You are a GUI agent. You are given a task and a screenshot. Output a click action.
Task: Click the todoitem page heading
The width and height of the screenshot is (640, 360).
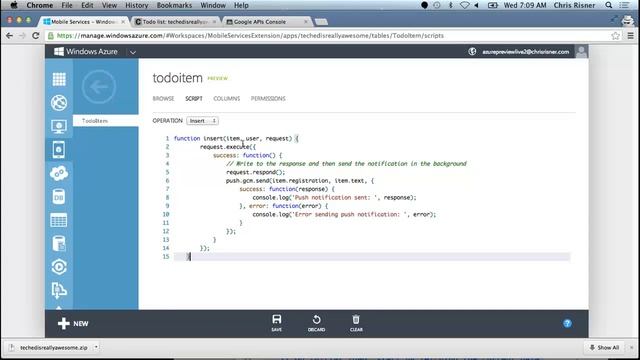pyautogui.click(x=178, y=78)
